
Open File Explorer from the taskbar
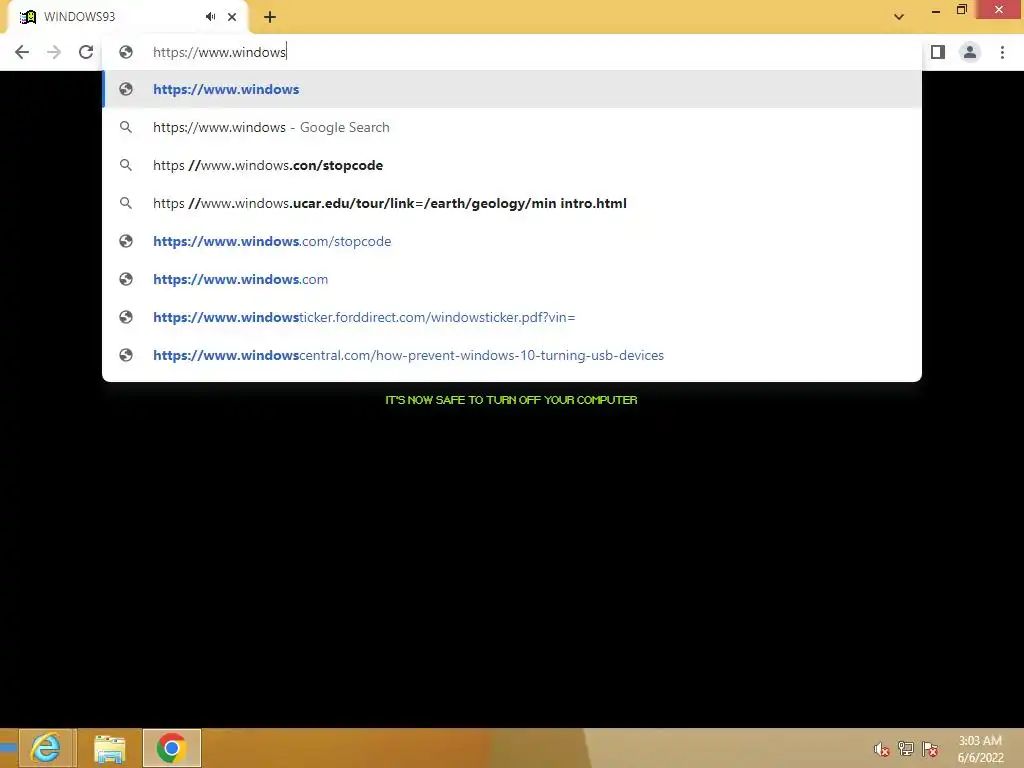coord(109,748)
